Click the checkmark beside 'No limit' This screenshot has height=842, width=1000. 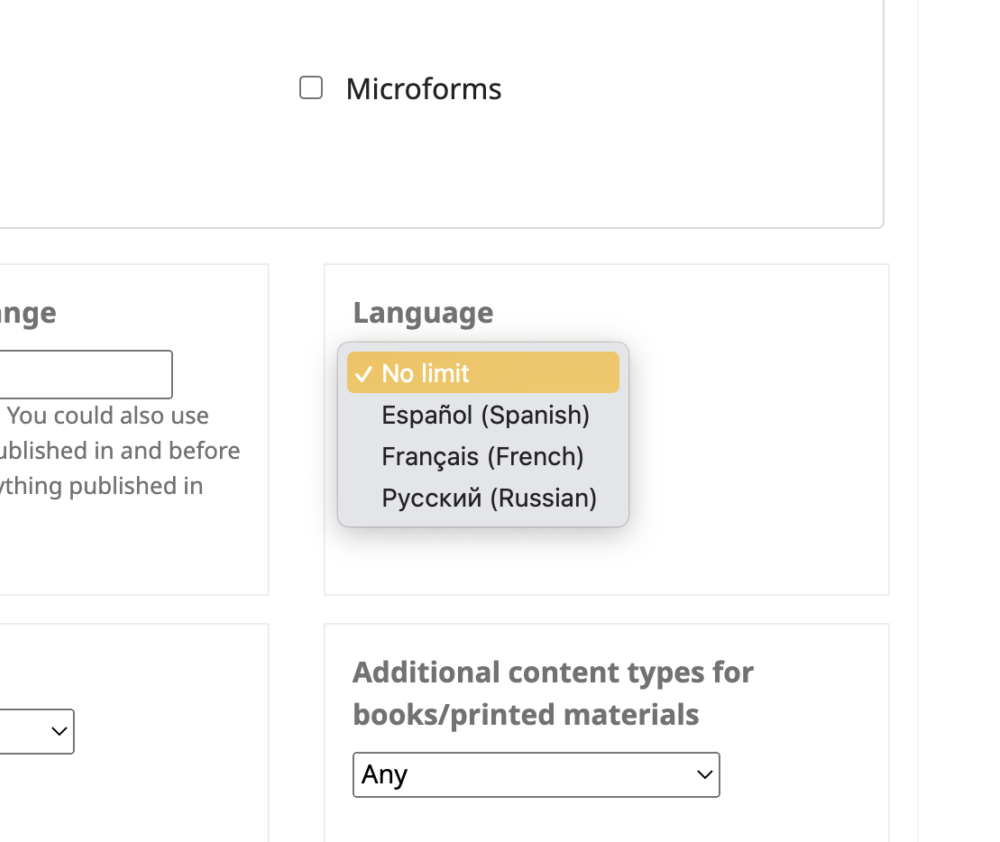click(x=363, y=374)
